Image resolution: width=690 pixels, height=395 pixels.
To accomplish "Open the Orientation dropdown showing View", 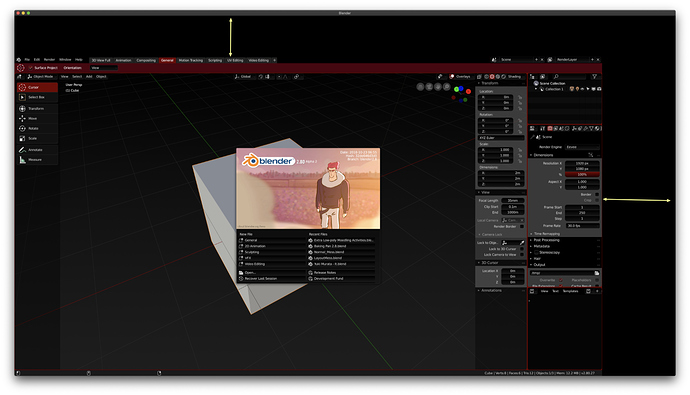I will point(104,68).
